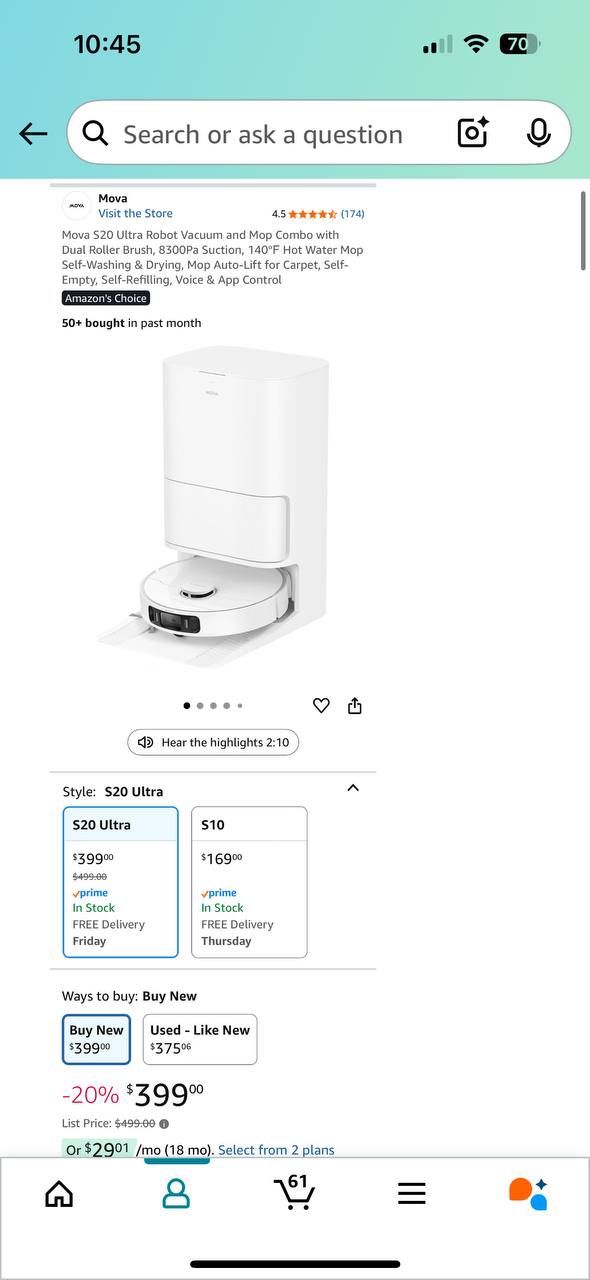Screen dimensions: 590x1280
Task: Collapse the Style section chevron
Action: click(x=352, y=788)
